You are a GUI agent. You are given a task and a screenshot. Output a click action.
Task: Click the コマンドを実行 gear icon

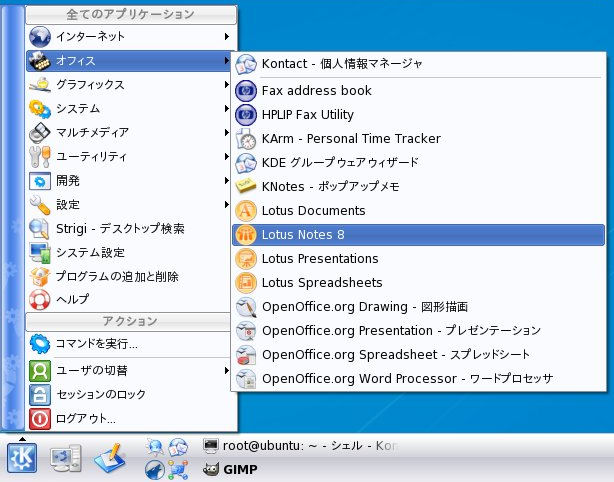(x=40, y=344)
